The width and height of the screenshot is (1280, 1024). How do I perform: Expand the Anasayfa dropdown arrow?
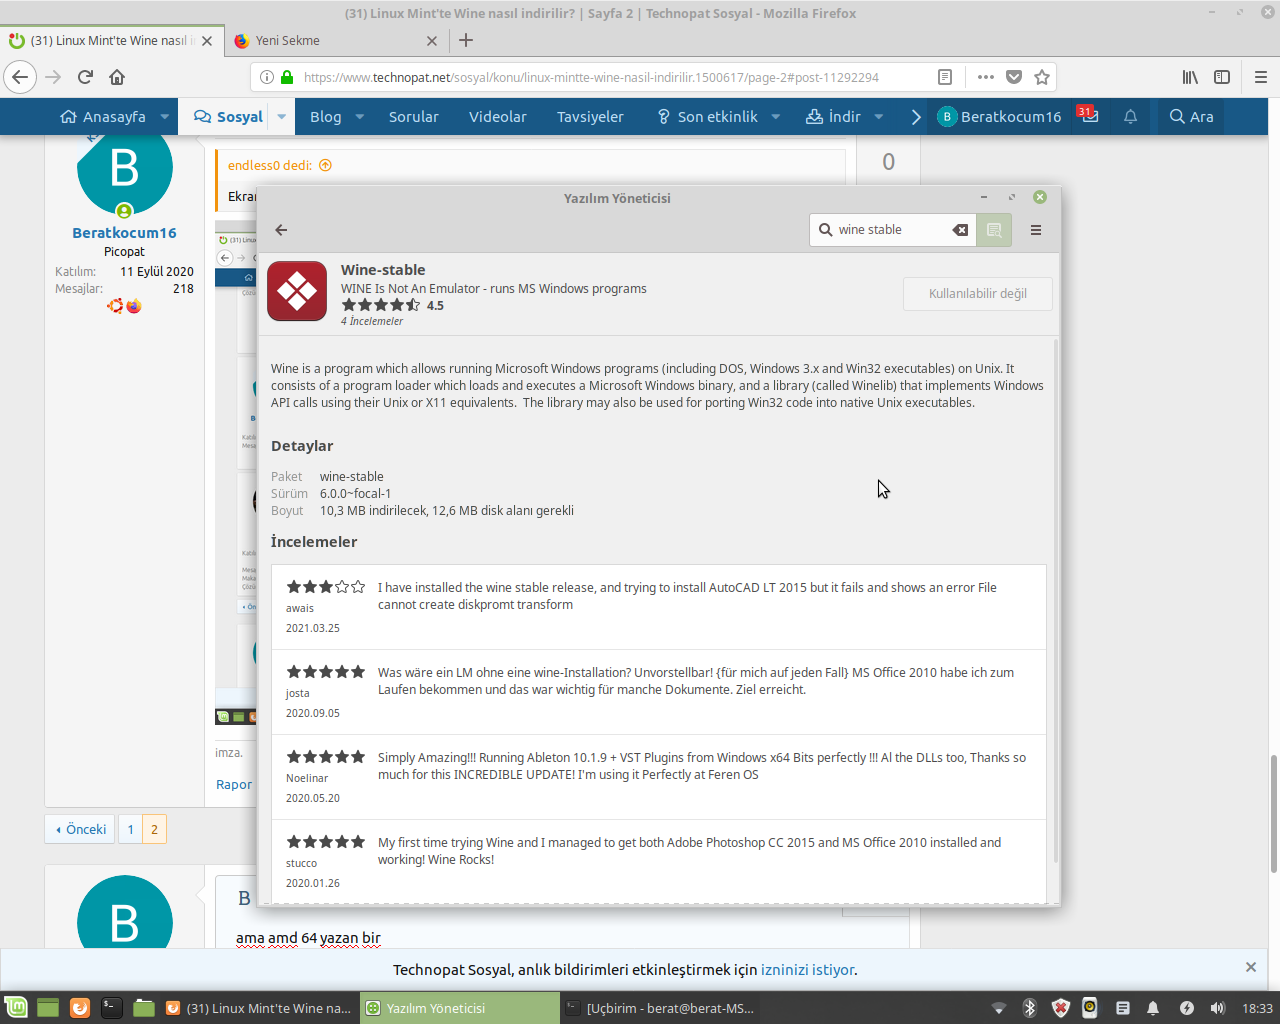[165, 117]
